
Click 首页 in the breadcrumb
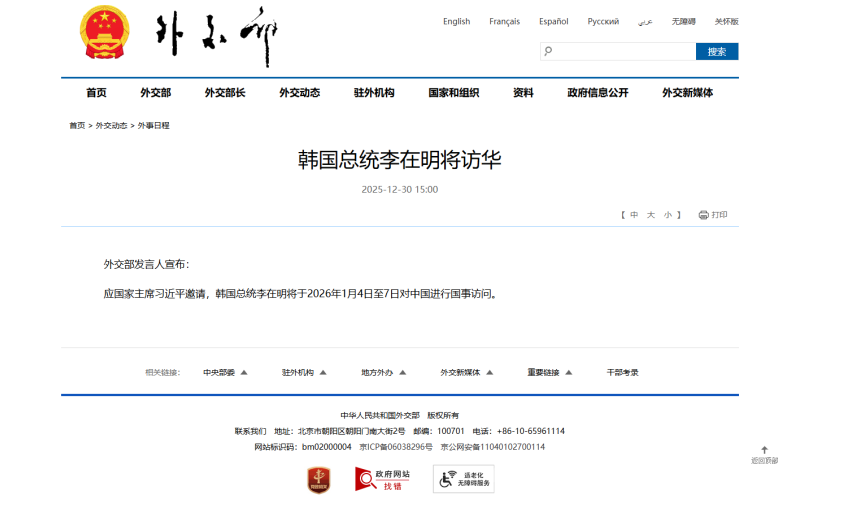click(77, 125)
